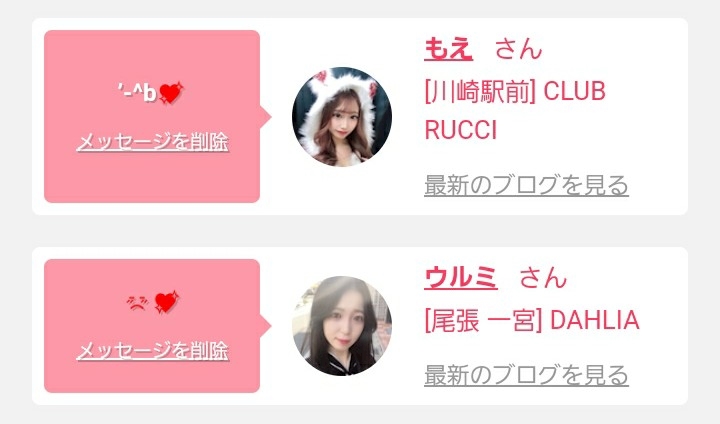Image resolution: width=720 pixels, height=424 pixels.
Task: View ウルミ's latest blog post
Action: pyautogui.click(x=526, y=375)
